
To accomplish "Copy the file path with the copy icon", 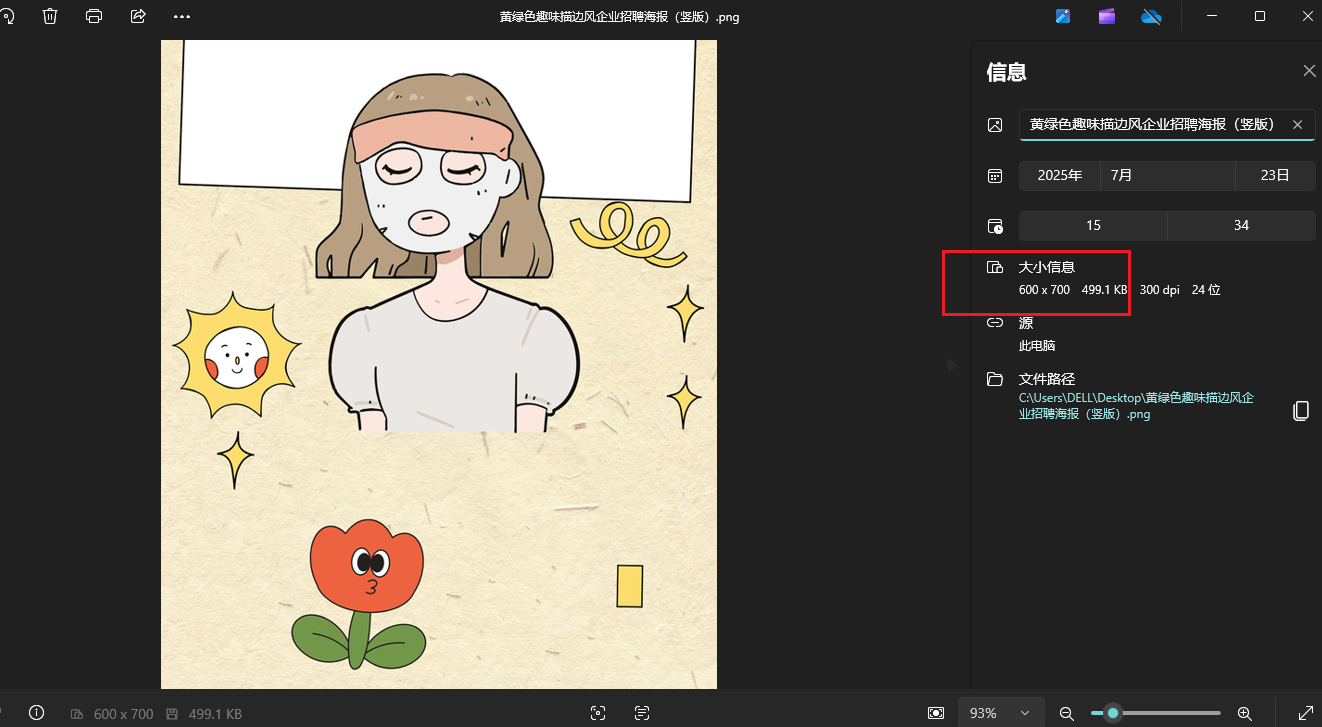I will point(1300,410).
